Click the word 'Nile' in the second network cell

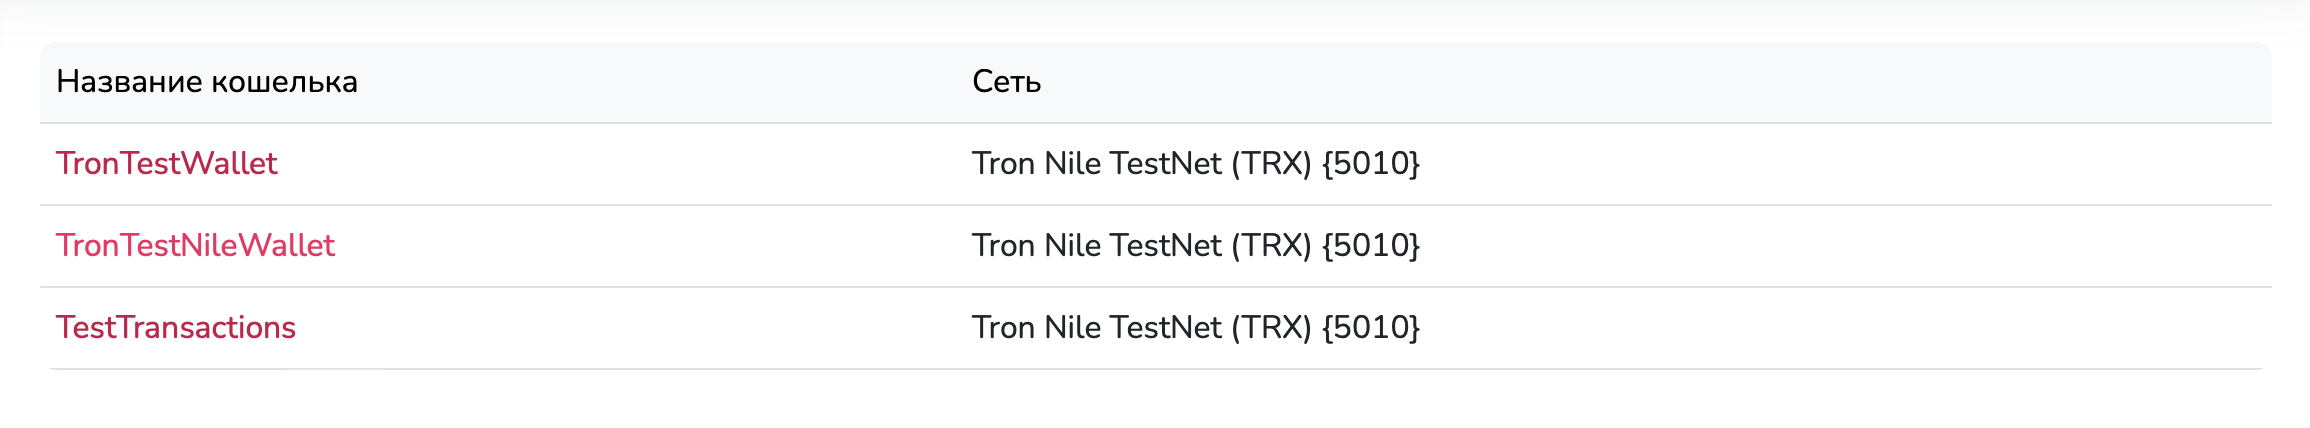(1072, 246)
